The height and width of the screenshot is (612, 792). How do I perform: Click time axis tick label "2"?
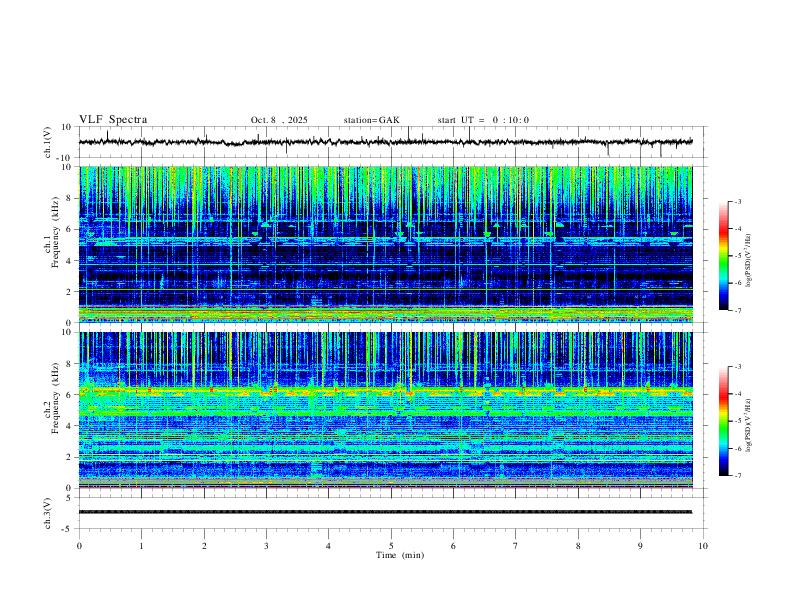204,546
